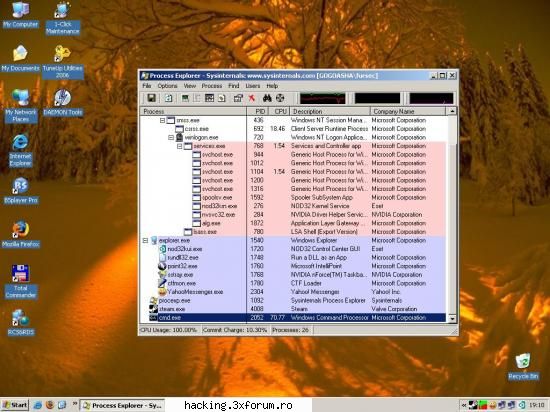Open Find with the binoculars icon
This screenshot has width=550, height=412.
point(267,98)
